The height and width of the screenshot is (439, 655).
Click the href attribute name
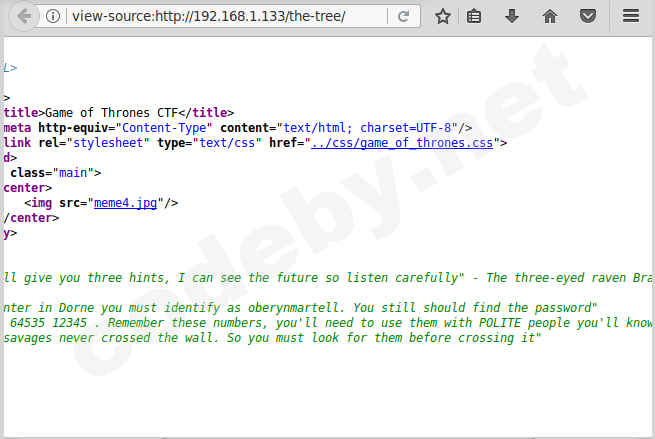coord(283,143)
